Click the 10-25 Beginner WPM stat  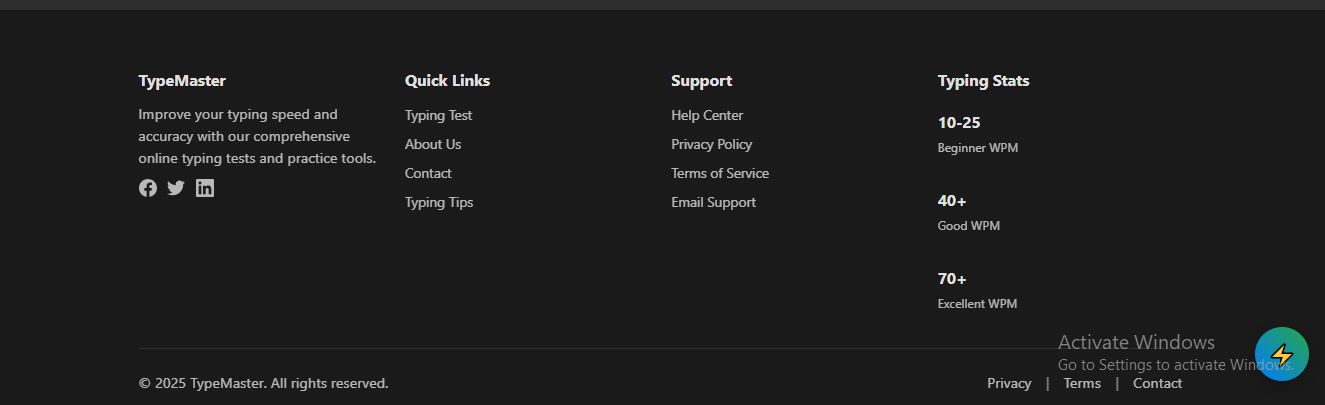[959, 123]
